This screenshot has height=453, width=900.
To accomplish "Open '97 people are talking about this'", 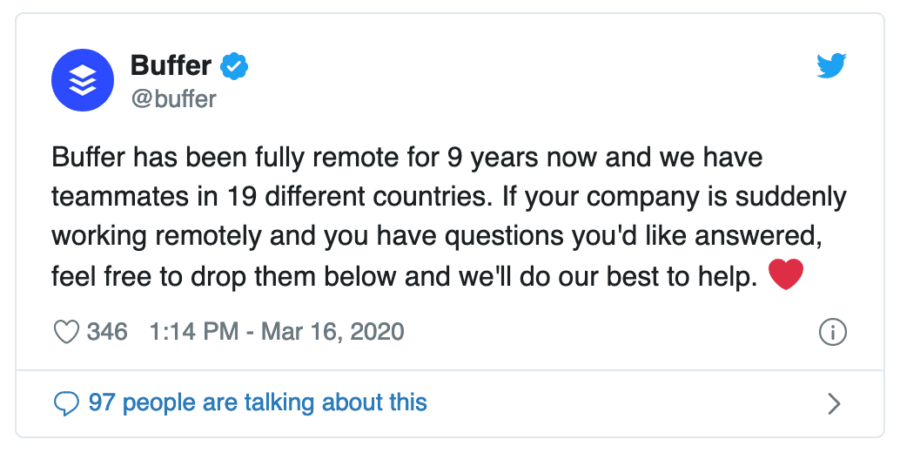I will (x=258, y=402).
